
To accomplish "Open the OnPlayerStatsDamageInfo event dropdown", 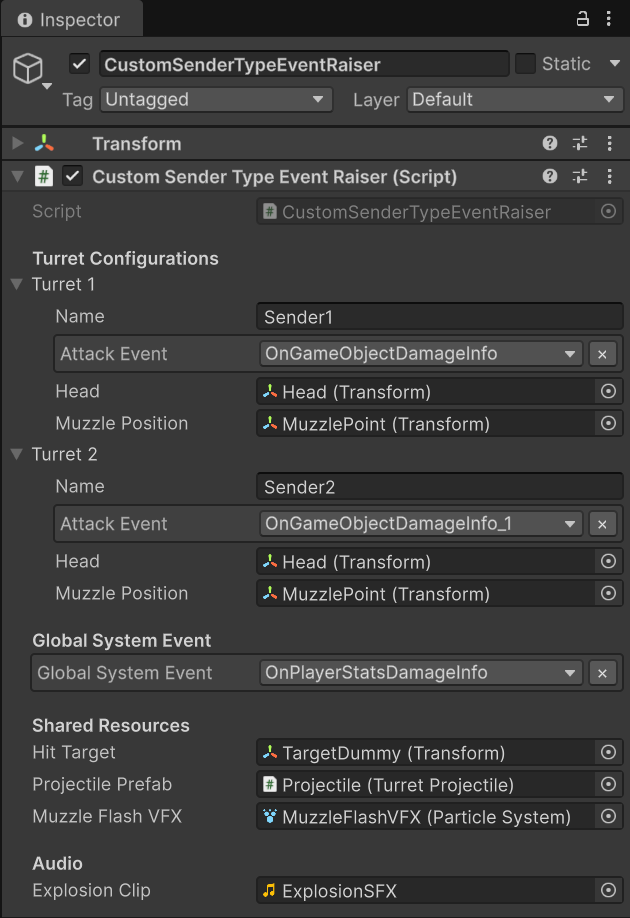I will click(420, 673).
